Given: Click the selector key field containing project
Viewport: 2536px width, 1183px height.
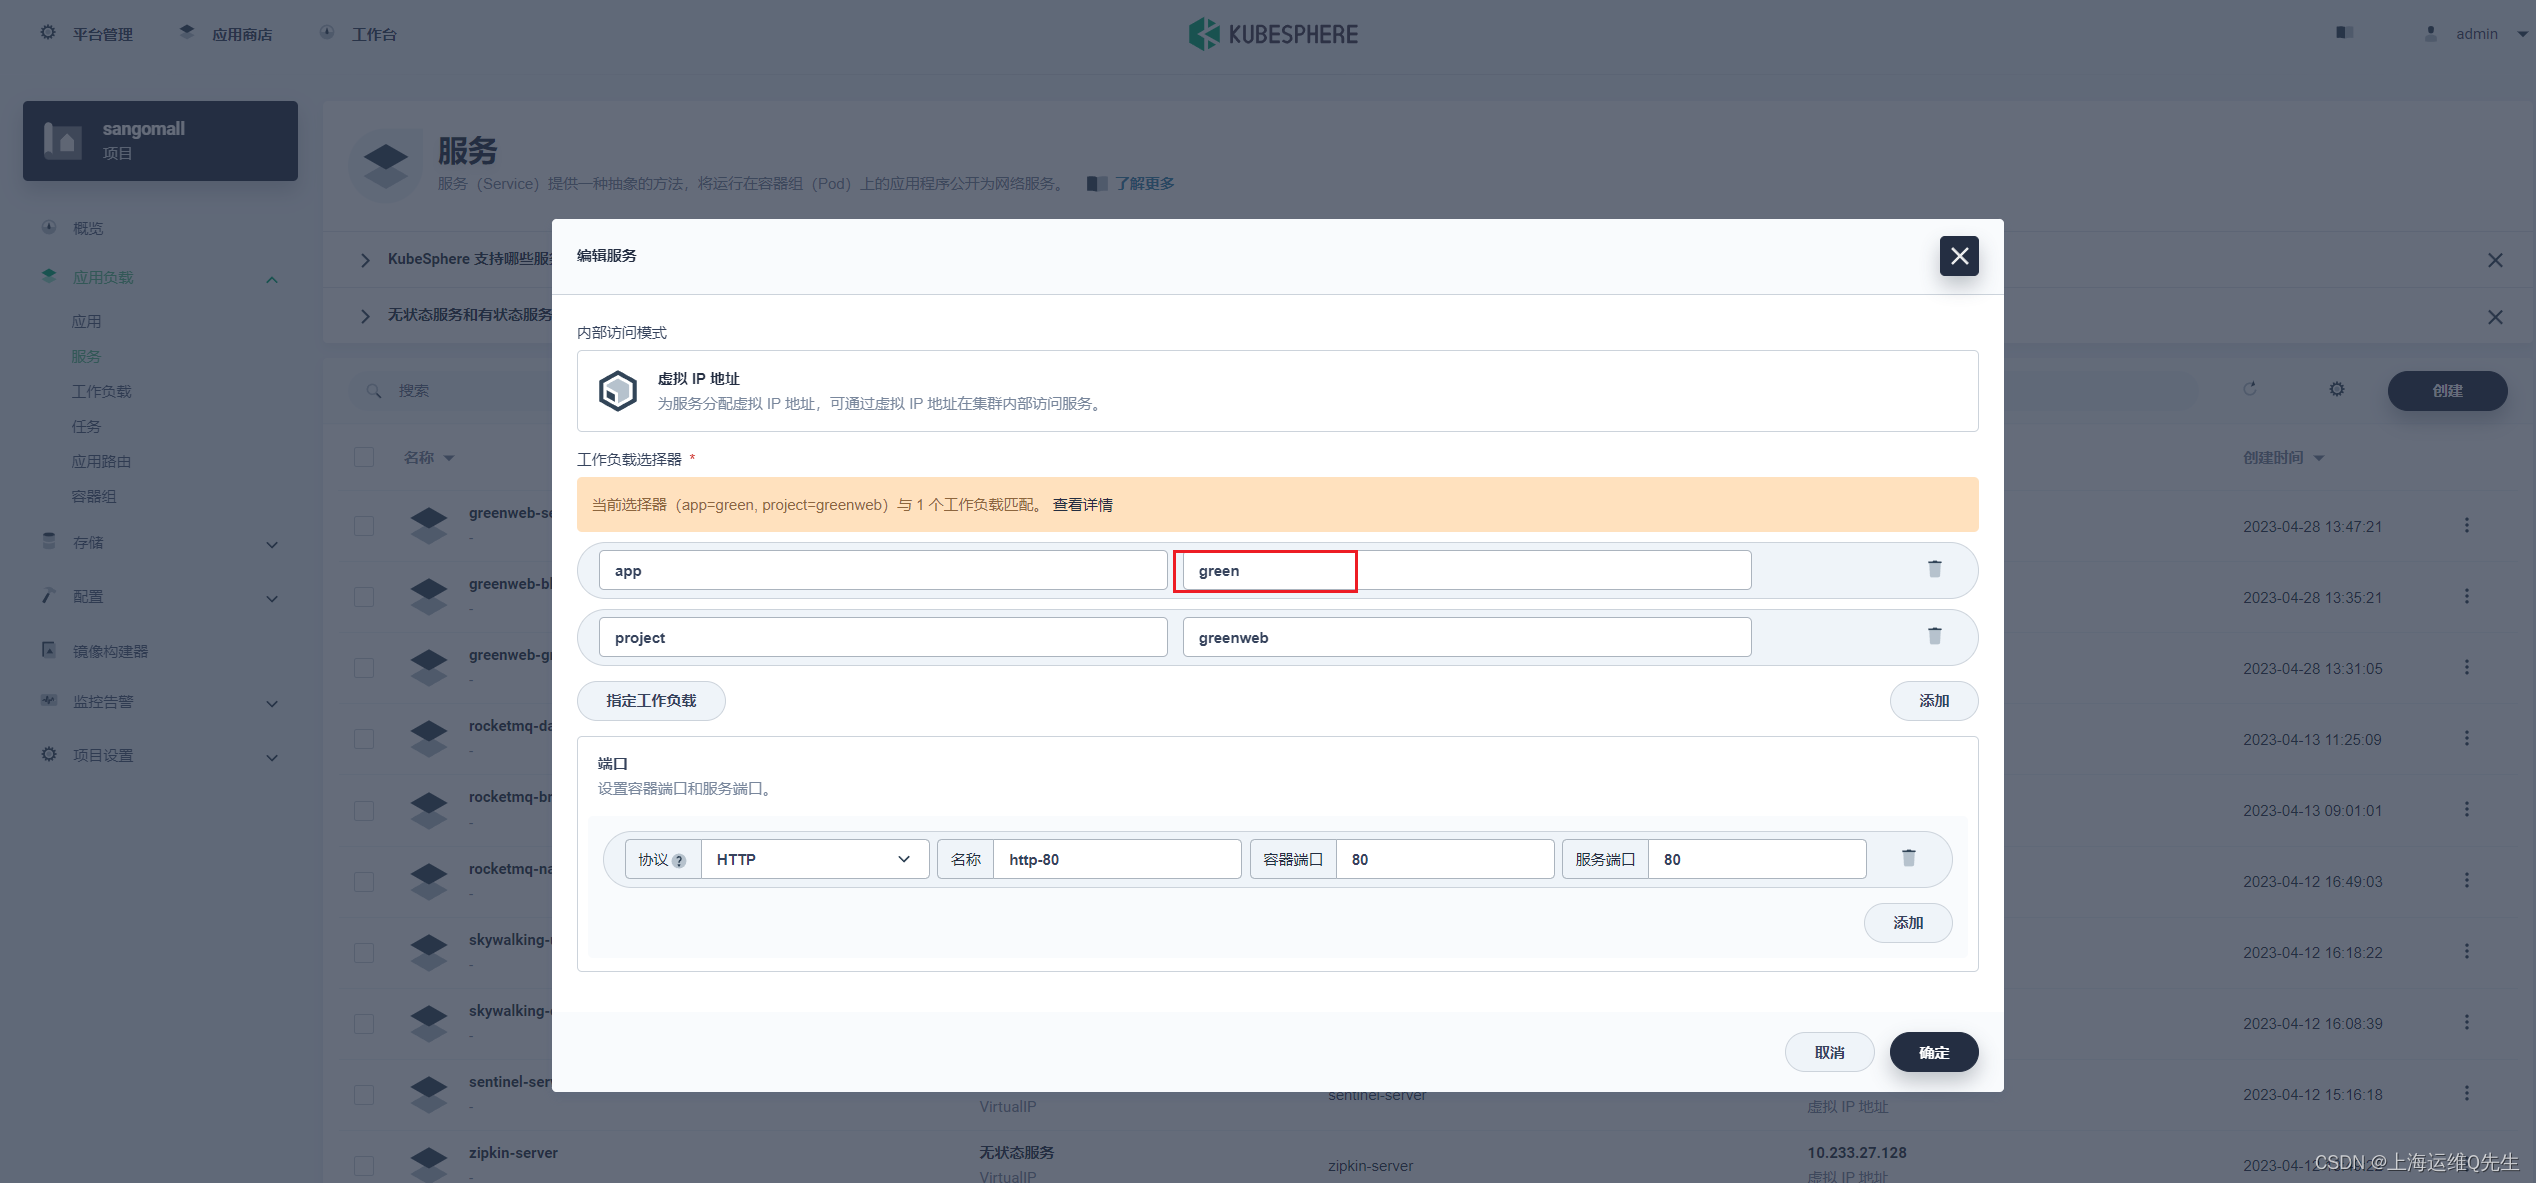Looking at the screenshot, I should tap(883, 637).
